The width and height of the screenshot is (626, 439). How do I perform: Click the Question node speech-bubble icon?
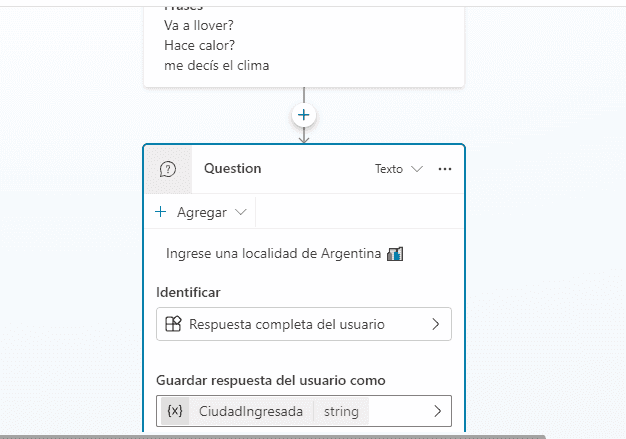[x=168, y=169]
